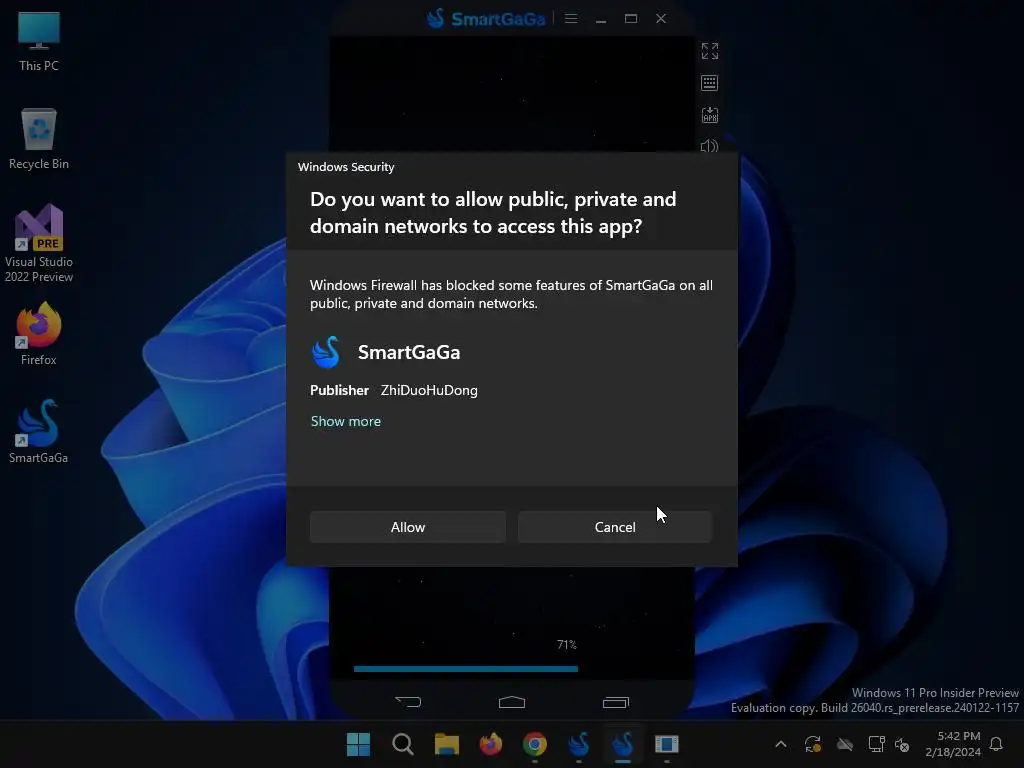Maximize the SmartGaGa window

(x=631, y=18)
